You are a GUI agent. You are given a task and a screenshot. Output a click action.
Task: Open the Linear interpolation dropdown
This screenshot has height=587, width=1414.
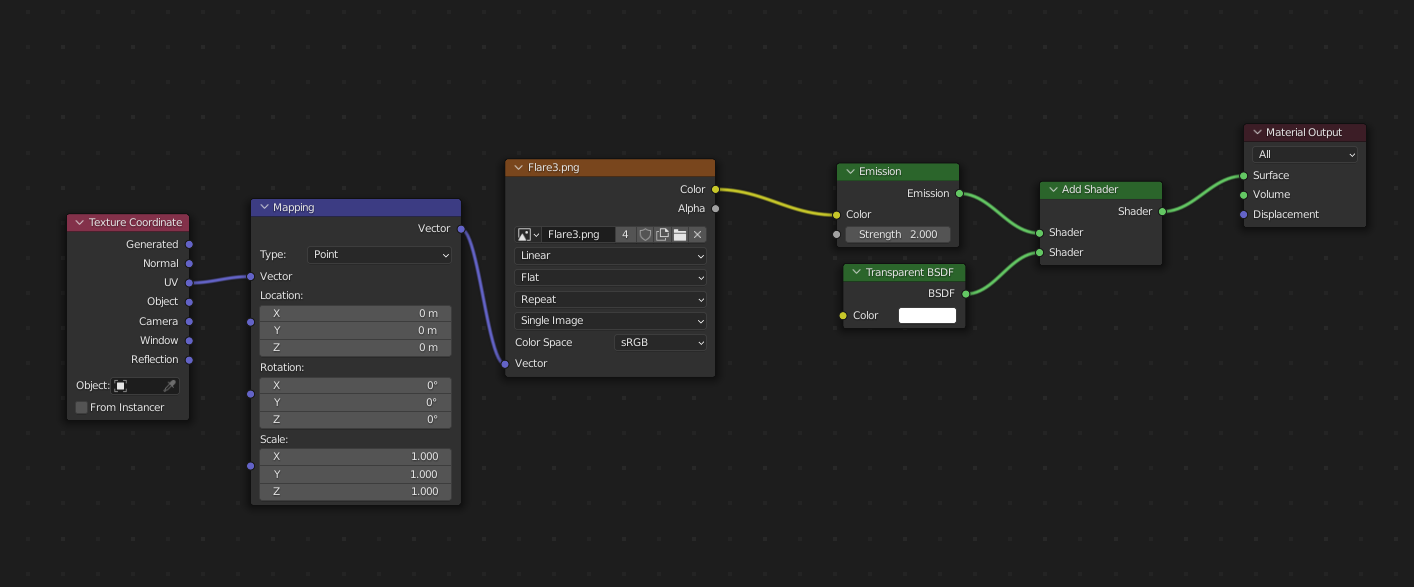click(611, 256)
